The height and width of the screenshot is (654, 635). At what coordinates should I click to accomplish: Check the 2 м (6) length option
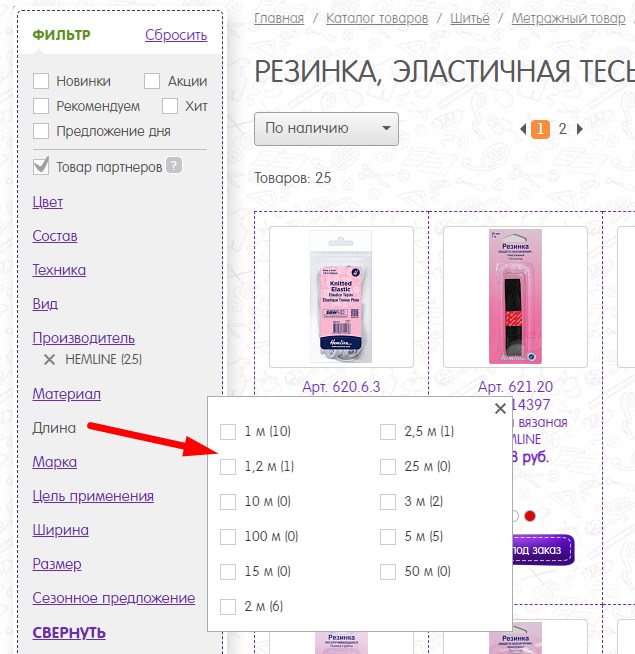(228, 606)
